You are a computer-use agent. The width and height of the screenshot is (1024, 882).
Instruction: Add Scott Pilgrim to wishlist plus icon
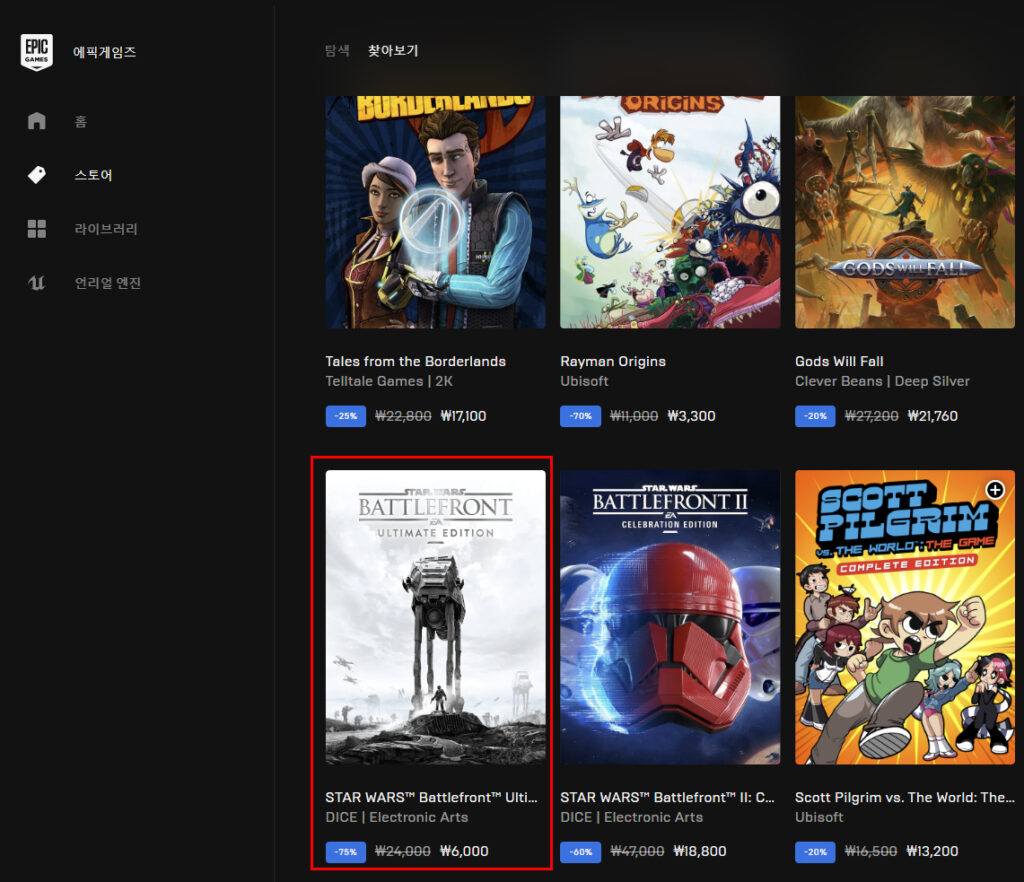995,490
